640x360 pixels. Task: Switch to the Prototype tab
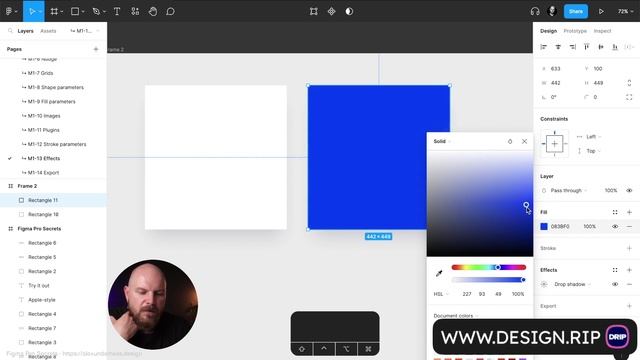tap(575, 31)
